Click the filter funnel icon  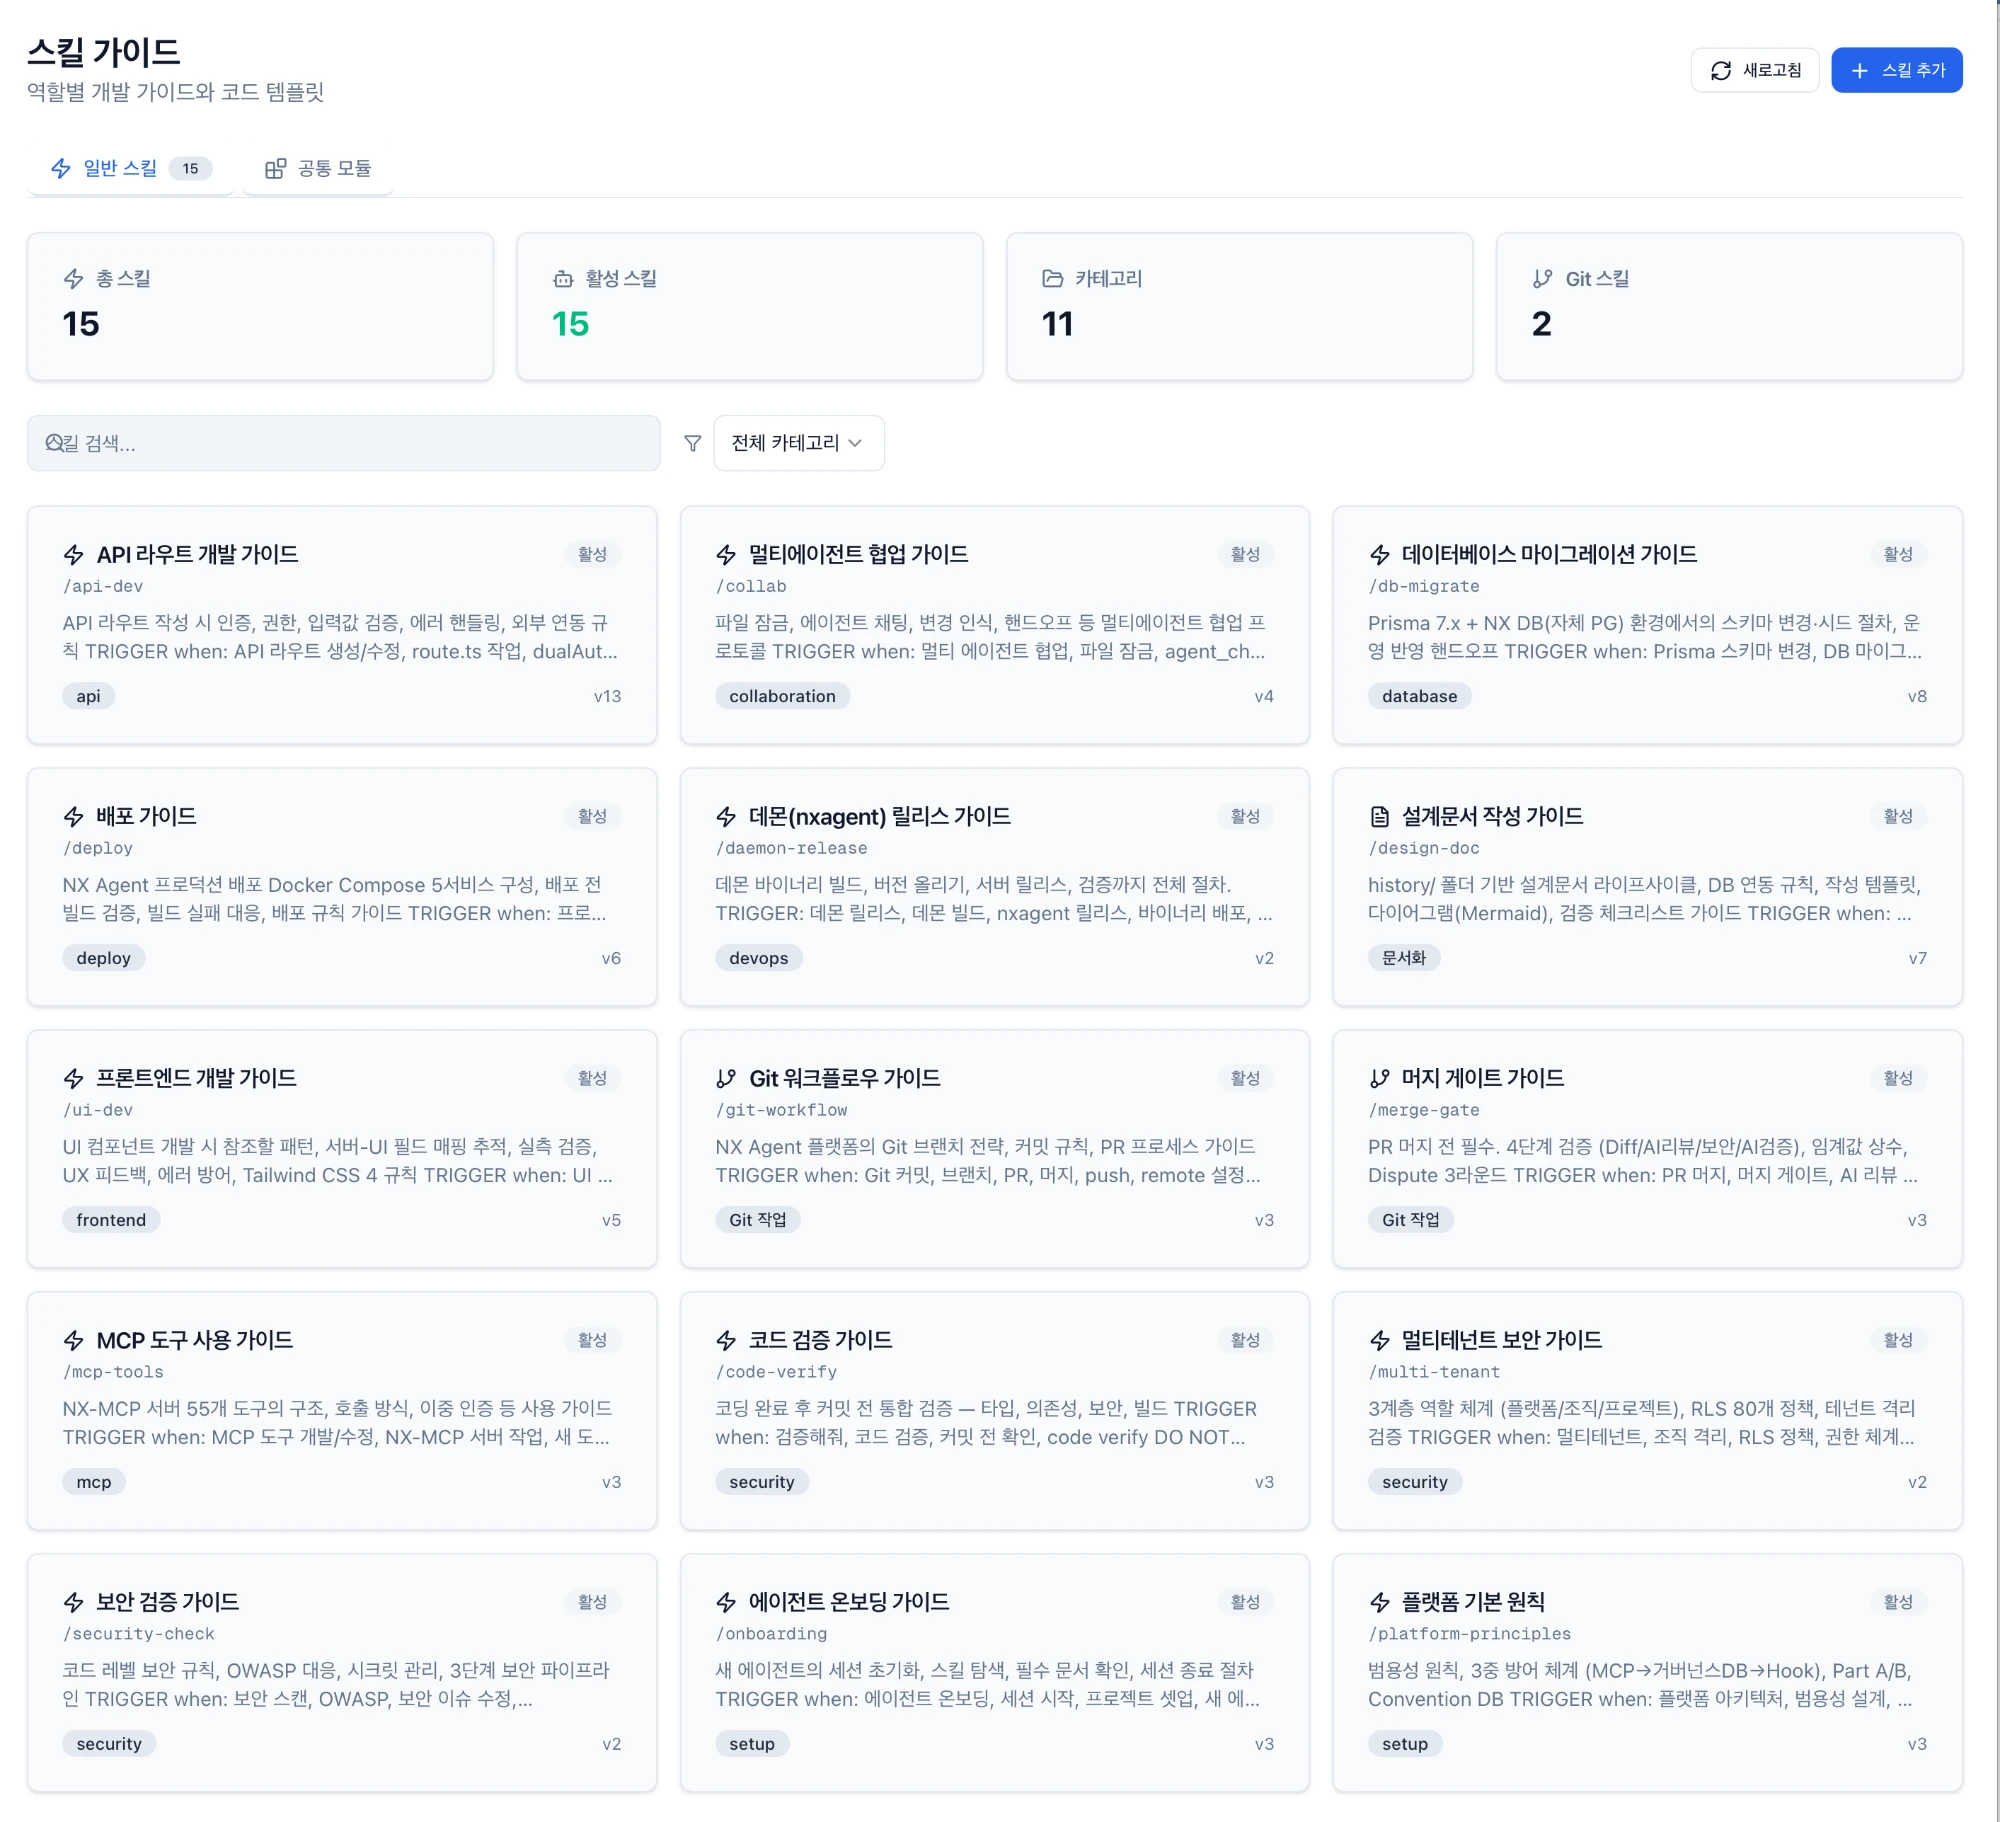(x=692, y=443)
